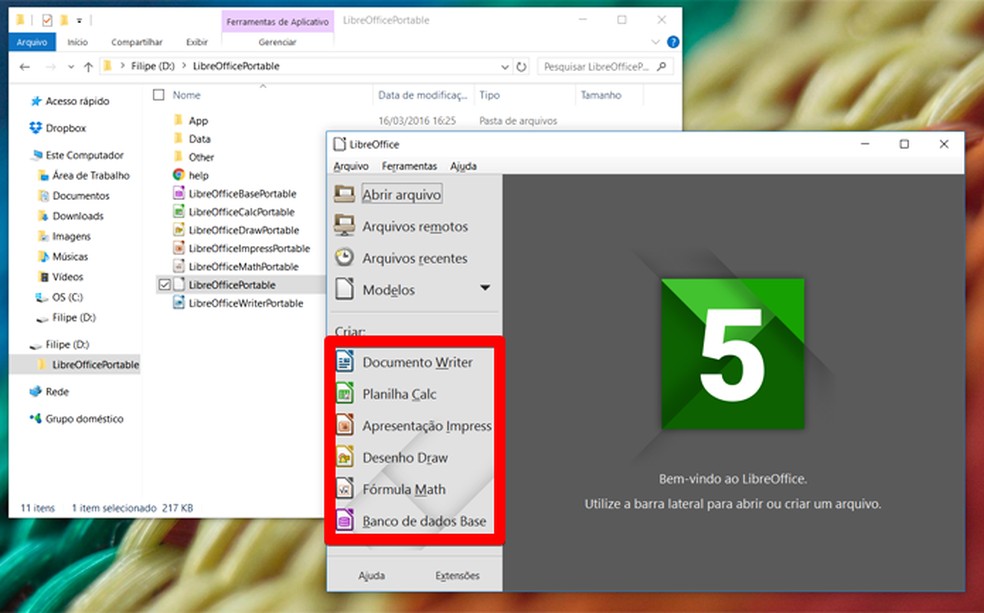Image resolution: width=984 pixels, height=613 pixels.
Task: Expand the address bar history dropdown
Action: 505,67
